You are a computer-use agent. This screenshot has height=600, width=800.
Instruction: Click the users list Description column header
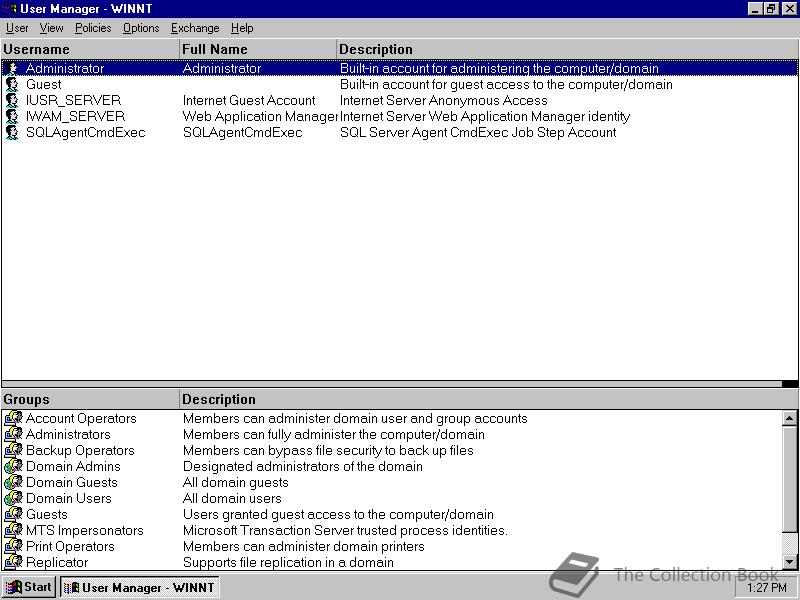pyautogui.click(x=567, y=49)
